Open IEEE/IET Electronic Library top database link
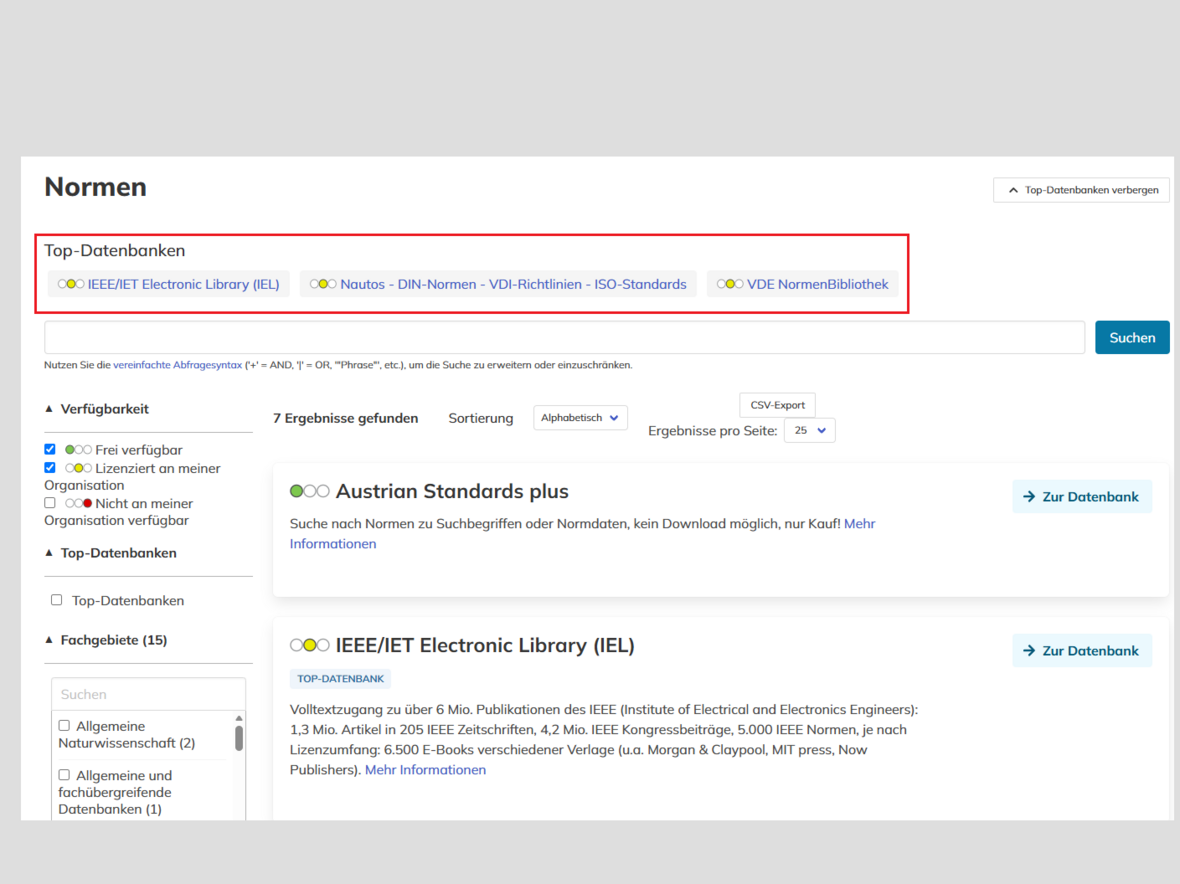The width and height of the screenshot is (1180, 884). pyautogui.click(x=183, y=284)
